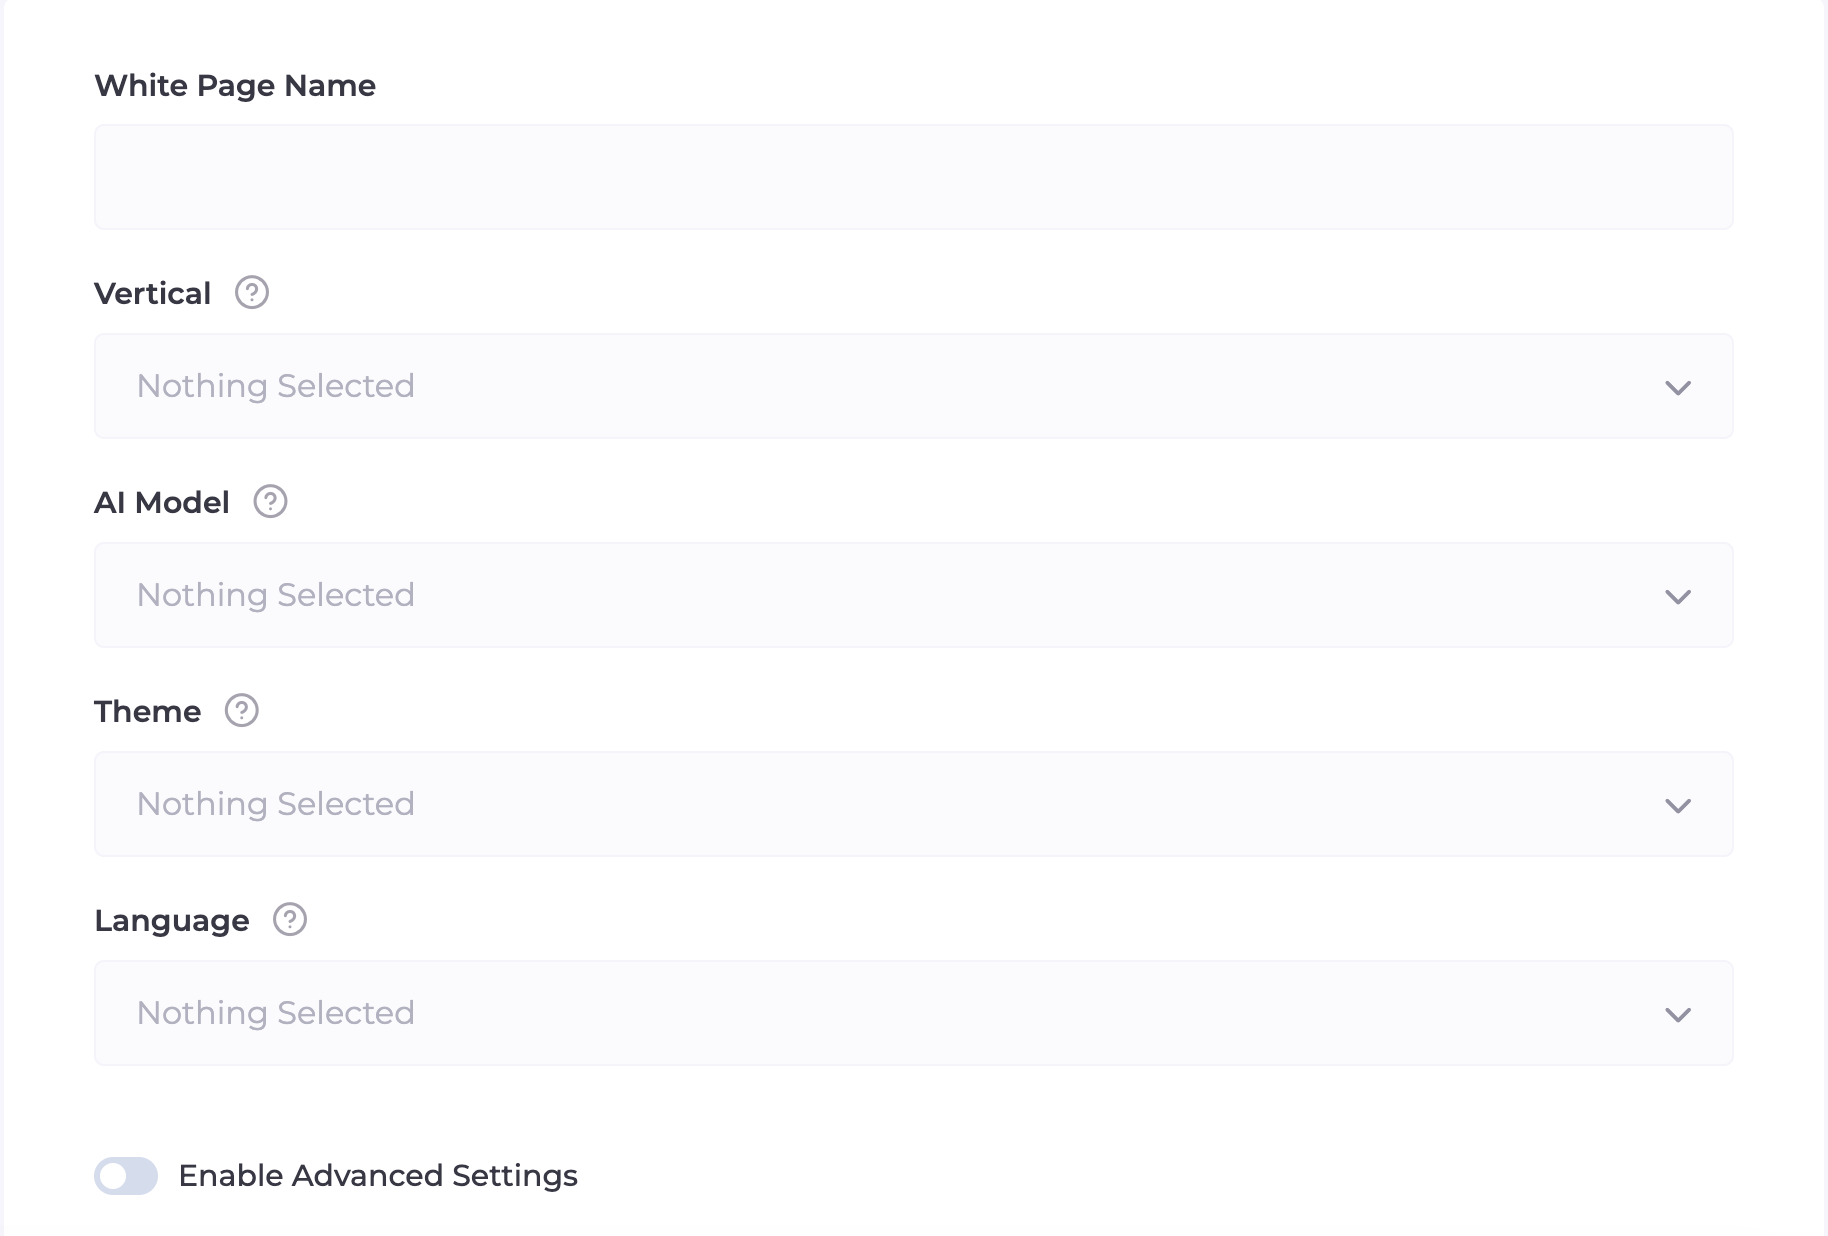Toggle the Enable Advanced Settings switch
The width and height of the screenshot is (1828, 1236).
[126, 1176]
